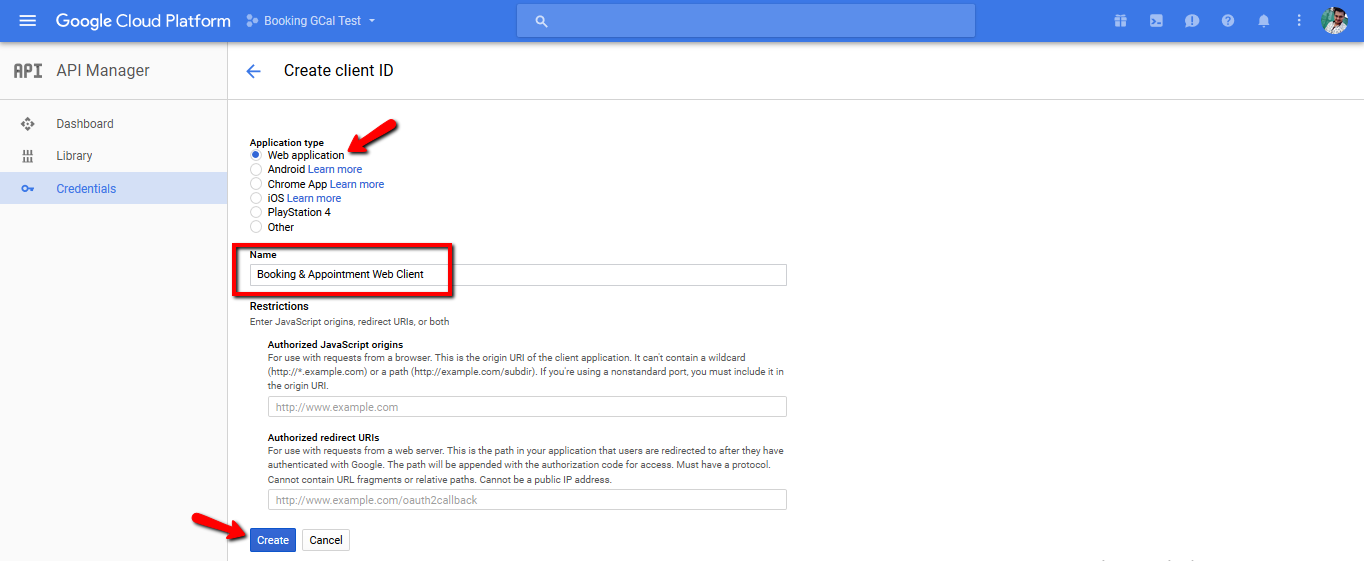Open the feedback alert icon
Image resolution: width=1364 pixels, height=561 pixels.
point(1192,21)
